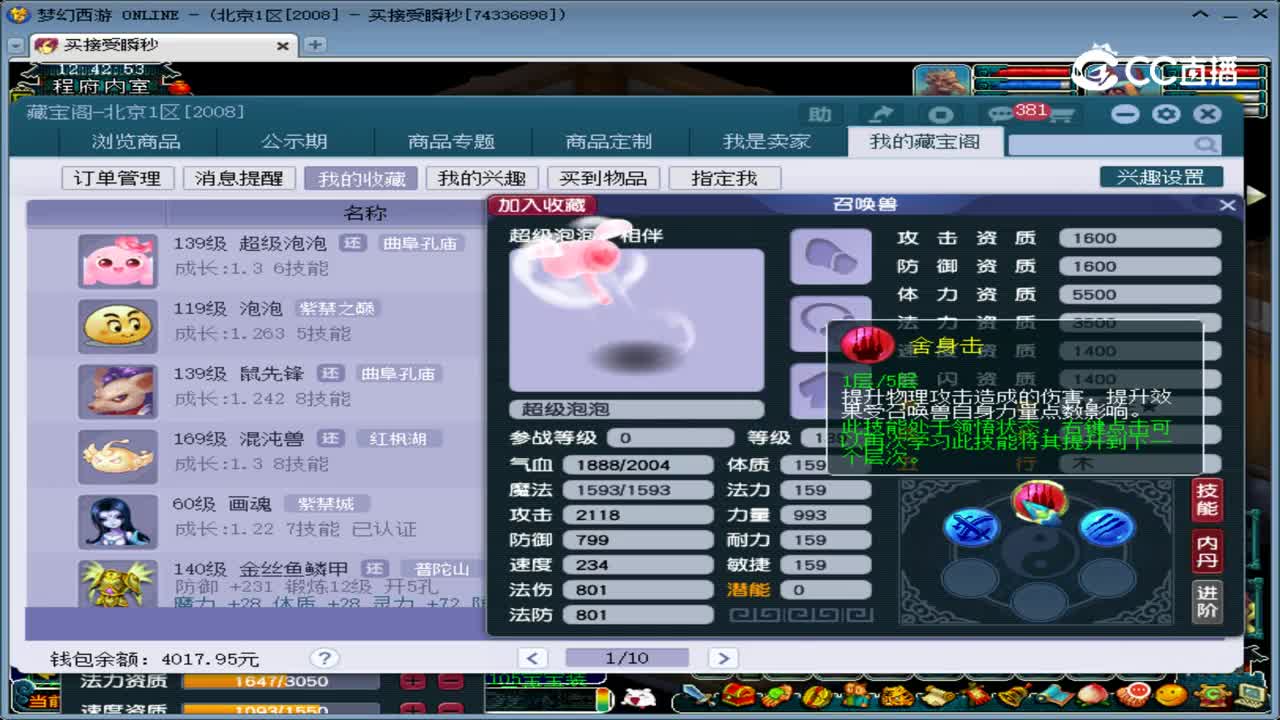Select 我的藏宝阁 tab
This screenshot has height=720, width=1280.
coord(924,141)
